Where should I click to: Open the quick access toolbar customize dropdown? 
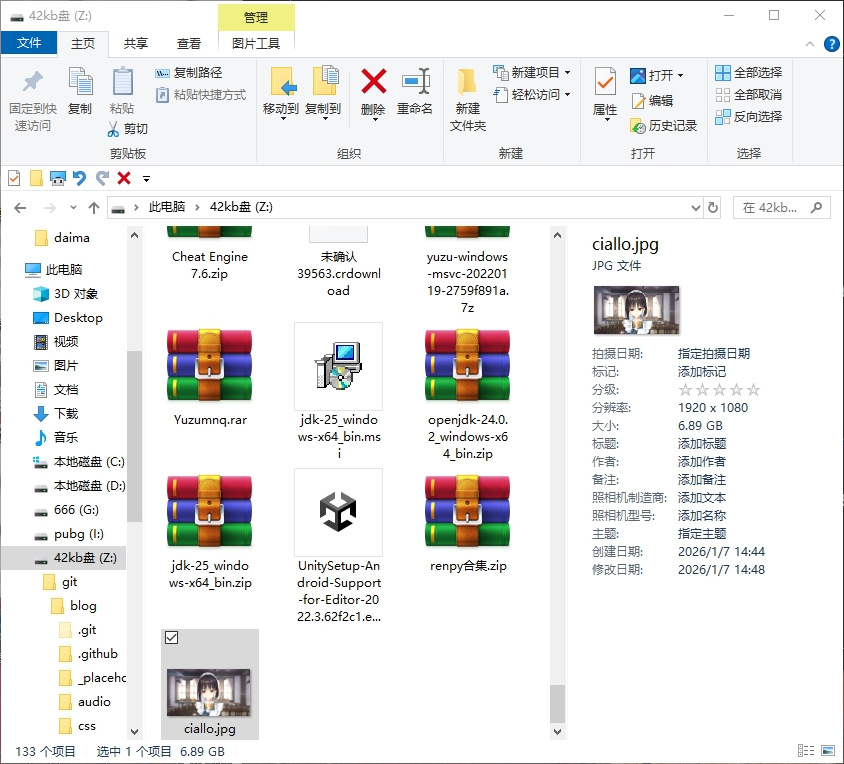(146, 178)
